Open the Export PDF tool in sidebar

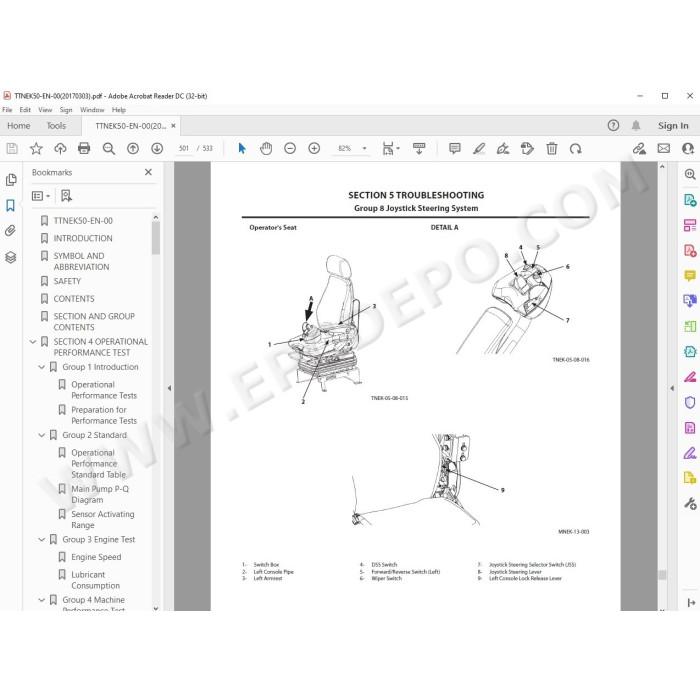(690, 200)
